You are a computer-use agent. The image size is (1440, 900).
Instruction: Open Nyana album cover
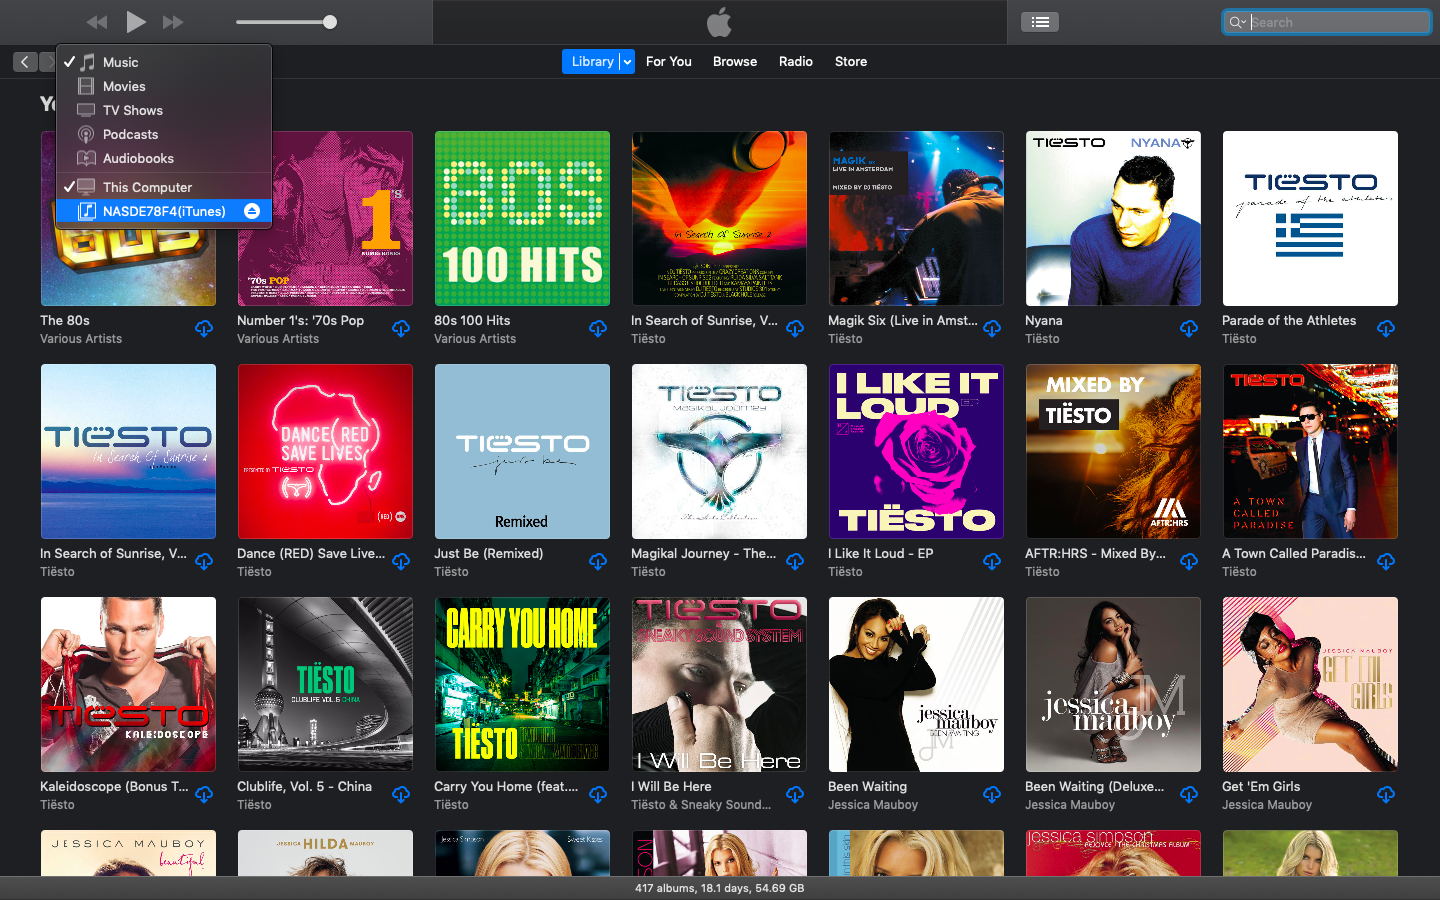pyautogui.click(x=1113, y=218)
